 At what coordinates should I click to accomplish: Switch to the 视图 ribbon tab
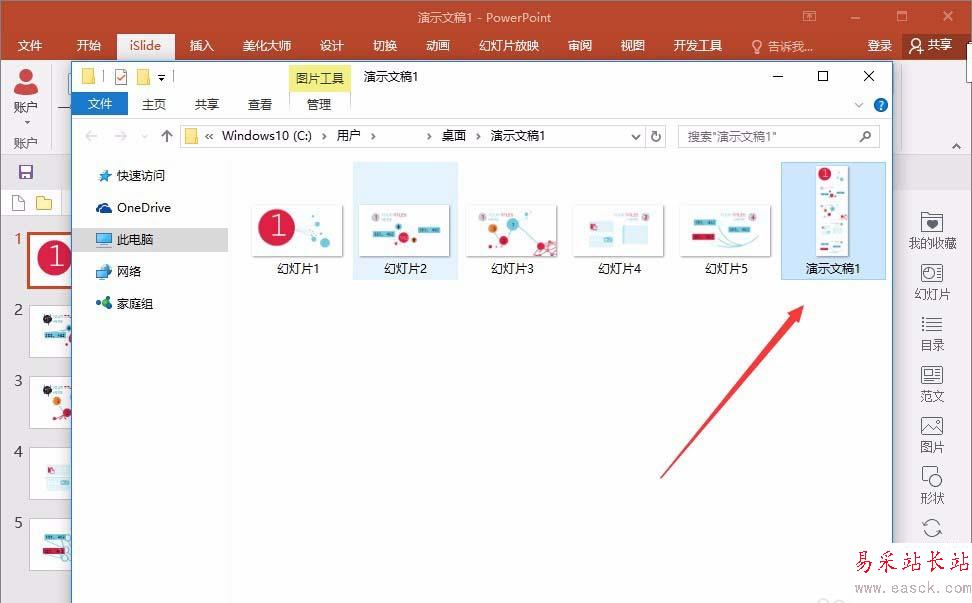point(632,46)
